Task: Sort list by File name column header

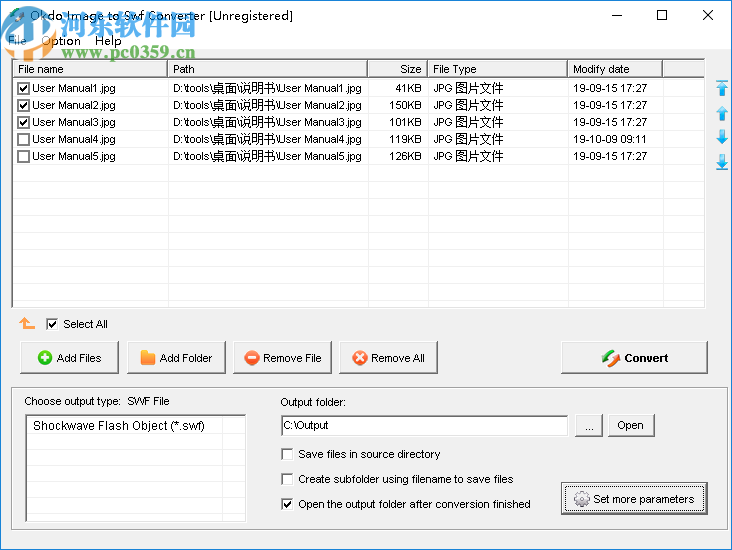Action: click(x=90, y=69)
